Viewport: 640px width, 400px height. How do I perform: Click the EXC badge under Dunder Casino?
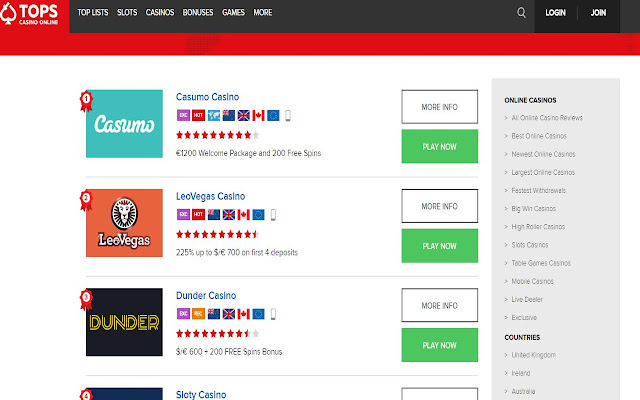[x=183, y=314]
